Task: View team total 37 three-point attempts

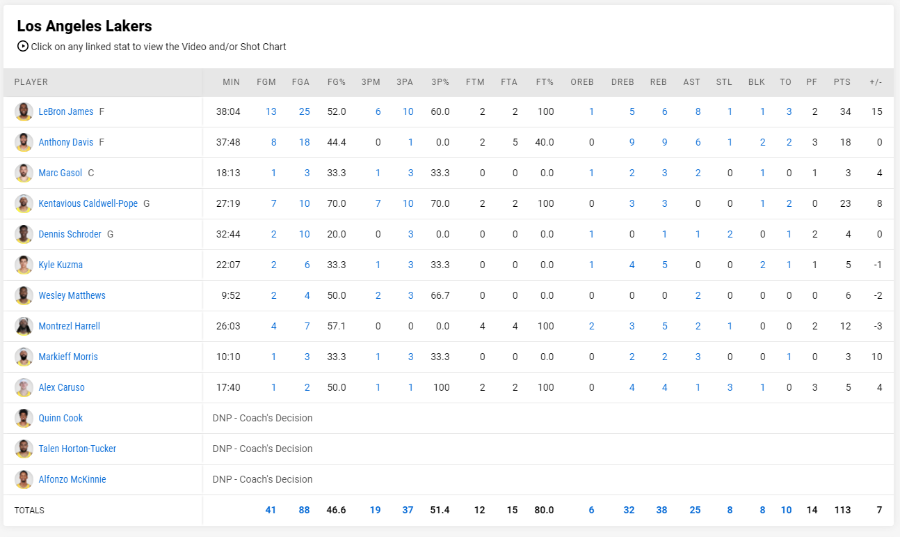Action: tap(408, 509)
